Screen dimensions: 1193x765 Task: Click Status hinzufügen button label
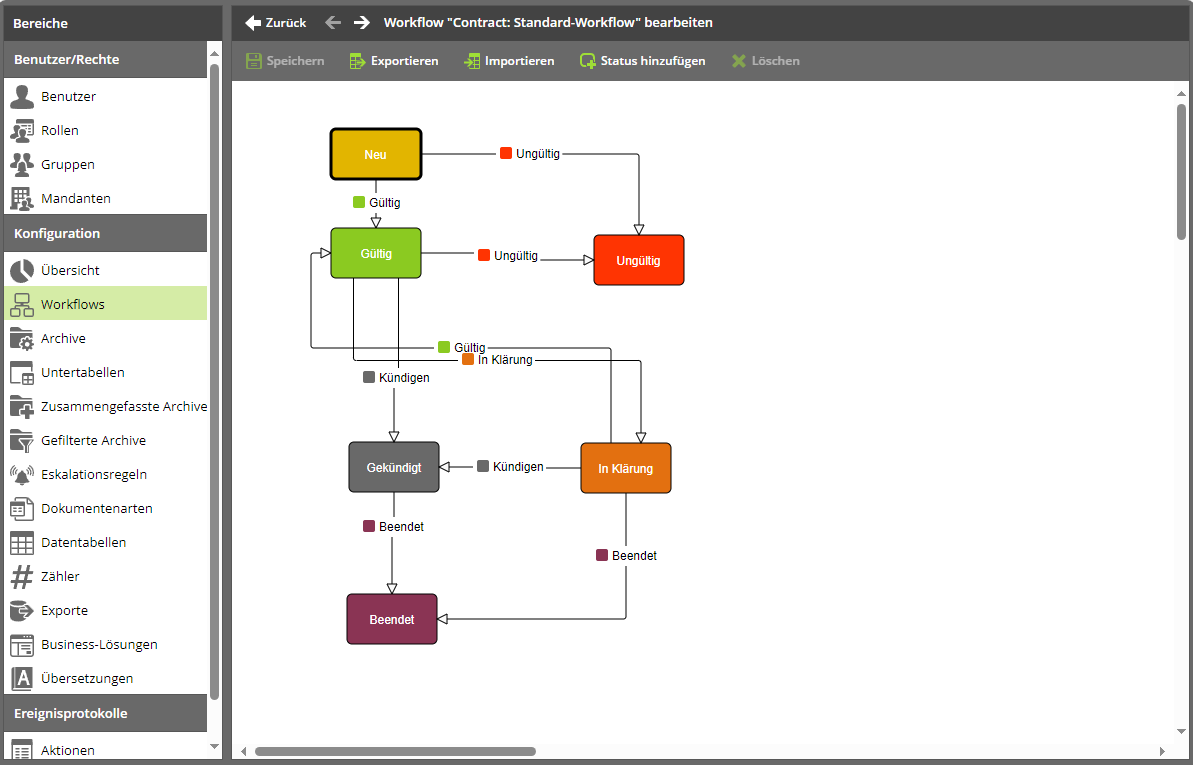click(x=653, y=61)
